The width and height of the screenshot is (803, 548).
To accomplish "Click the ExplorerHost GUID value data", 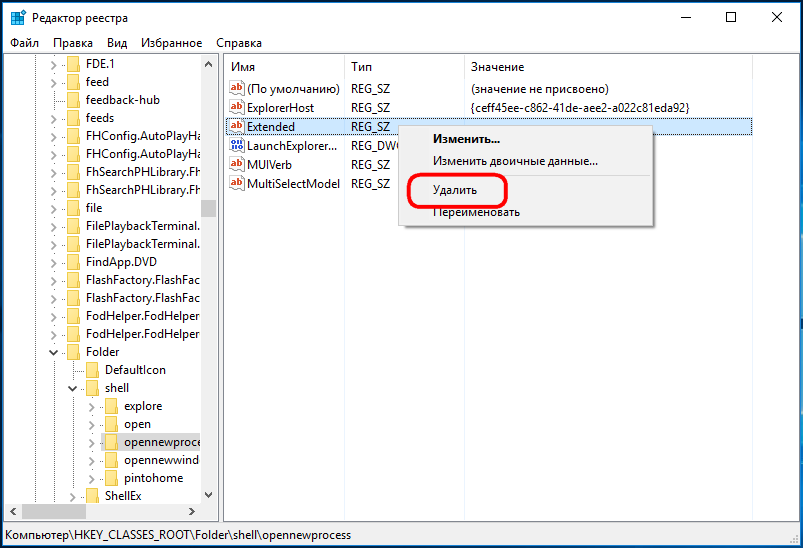I will point(580,108).
